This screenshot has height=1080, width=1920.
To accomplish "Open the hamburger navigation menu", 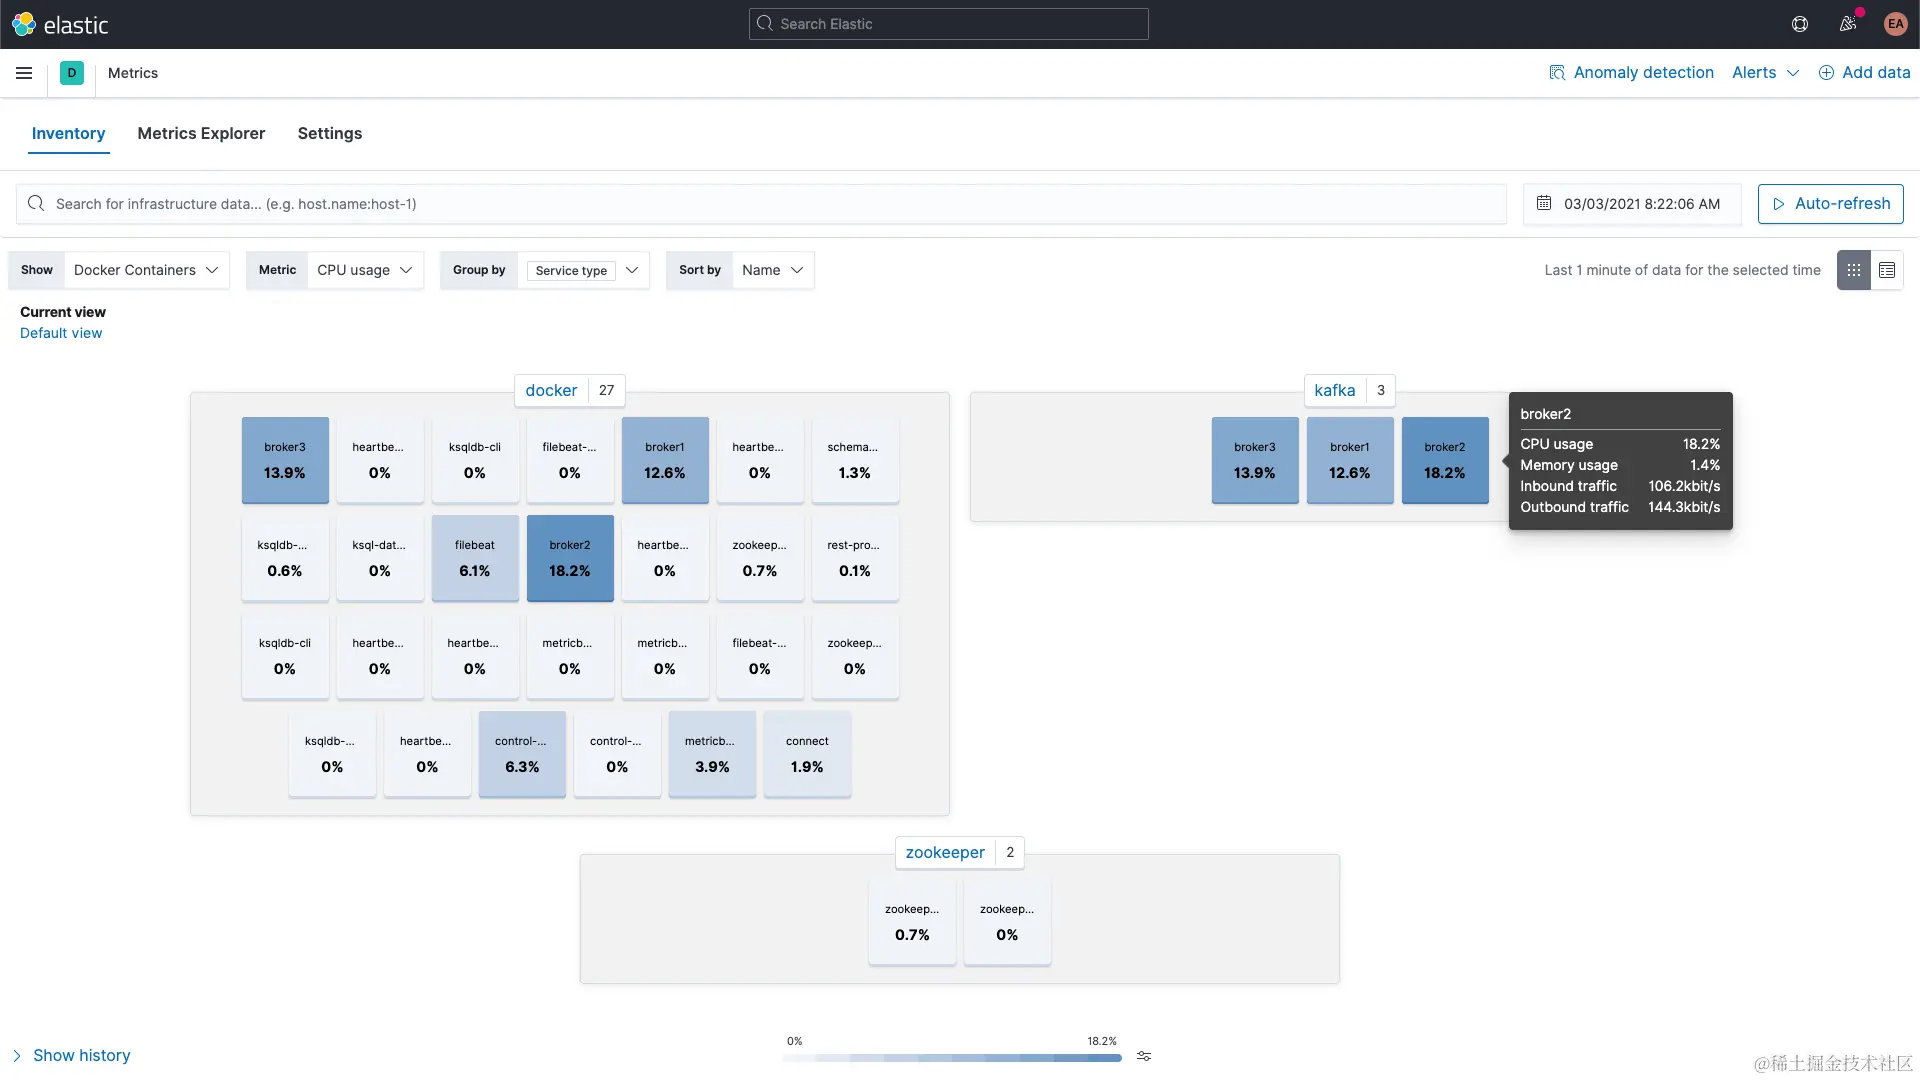I will click(24, 72).
